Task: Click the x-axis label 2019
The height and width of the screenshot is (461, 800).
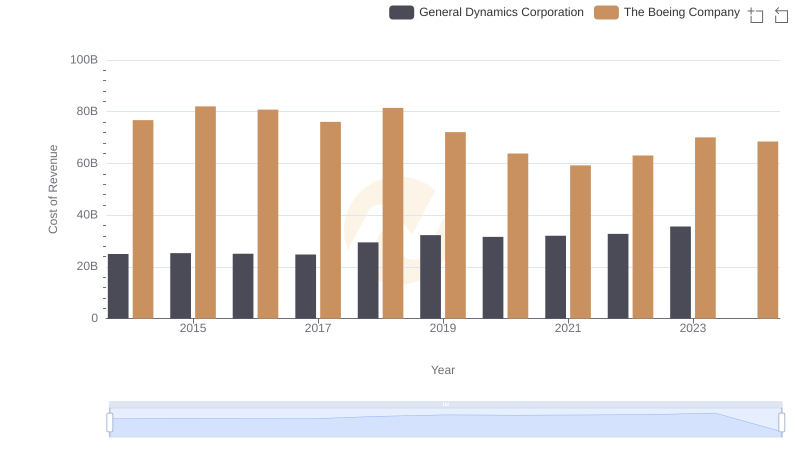Action: pos(443,328)
